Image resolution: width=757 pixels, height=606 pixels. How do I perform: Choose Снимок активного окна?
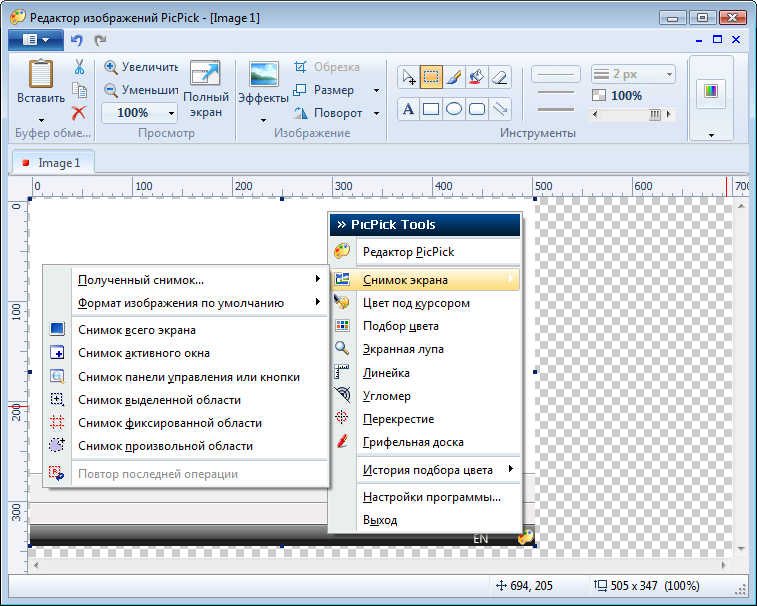tap(186, 353)
